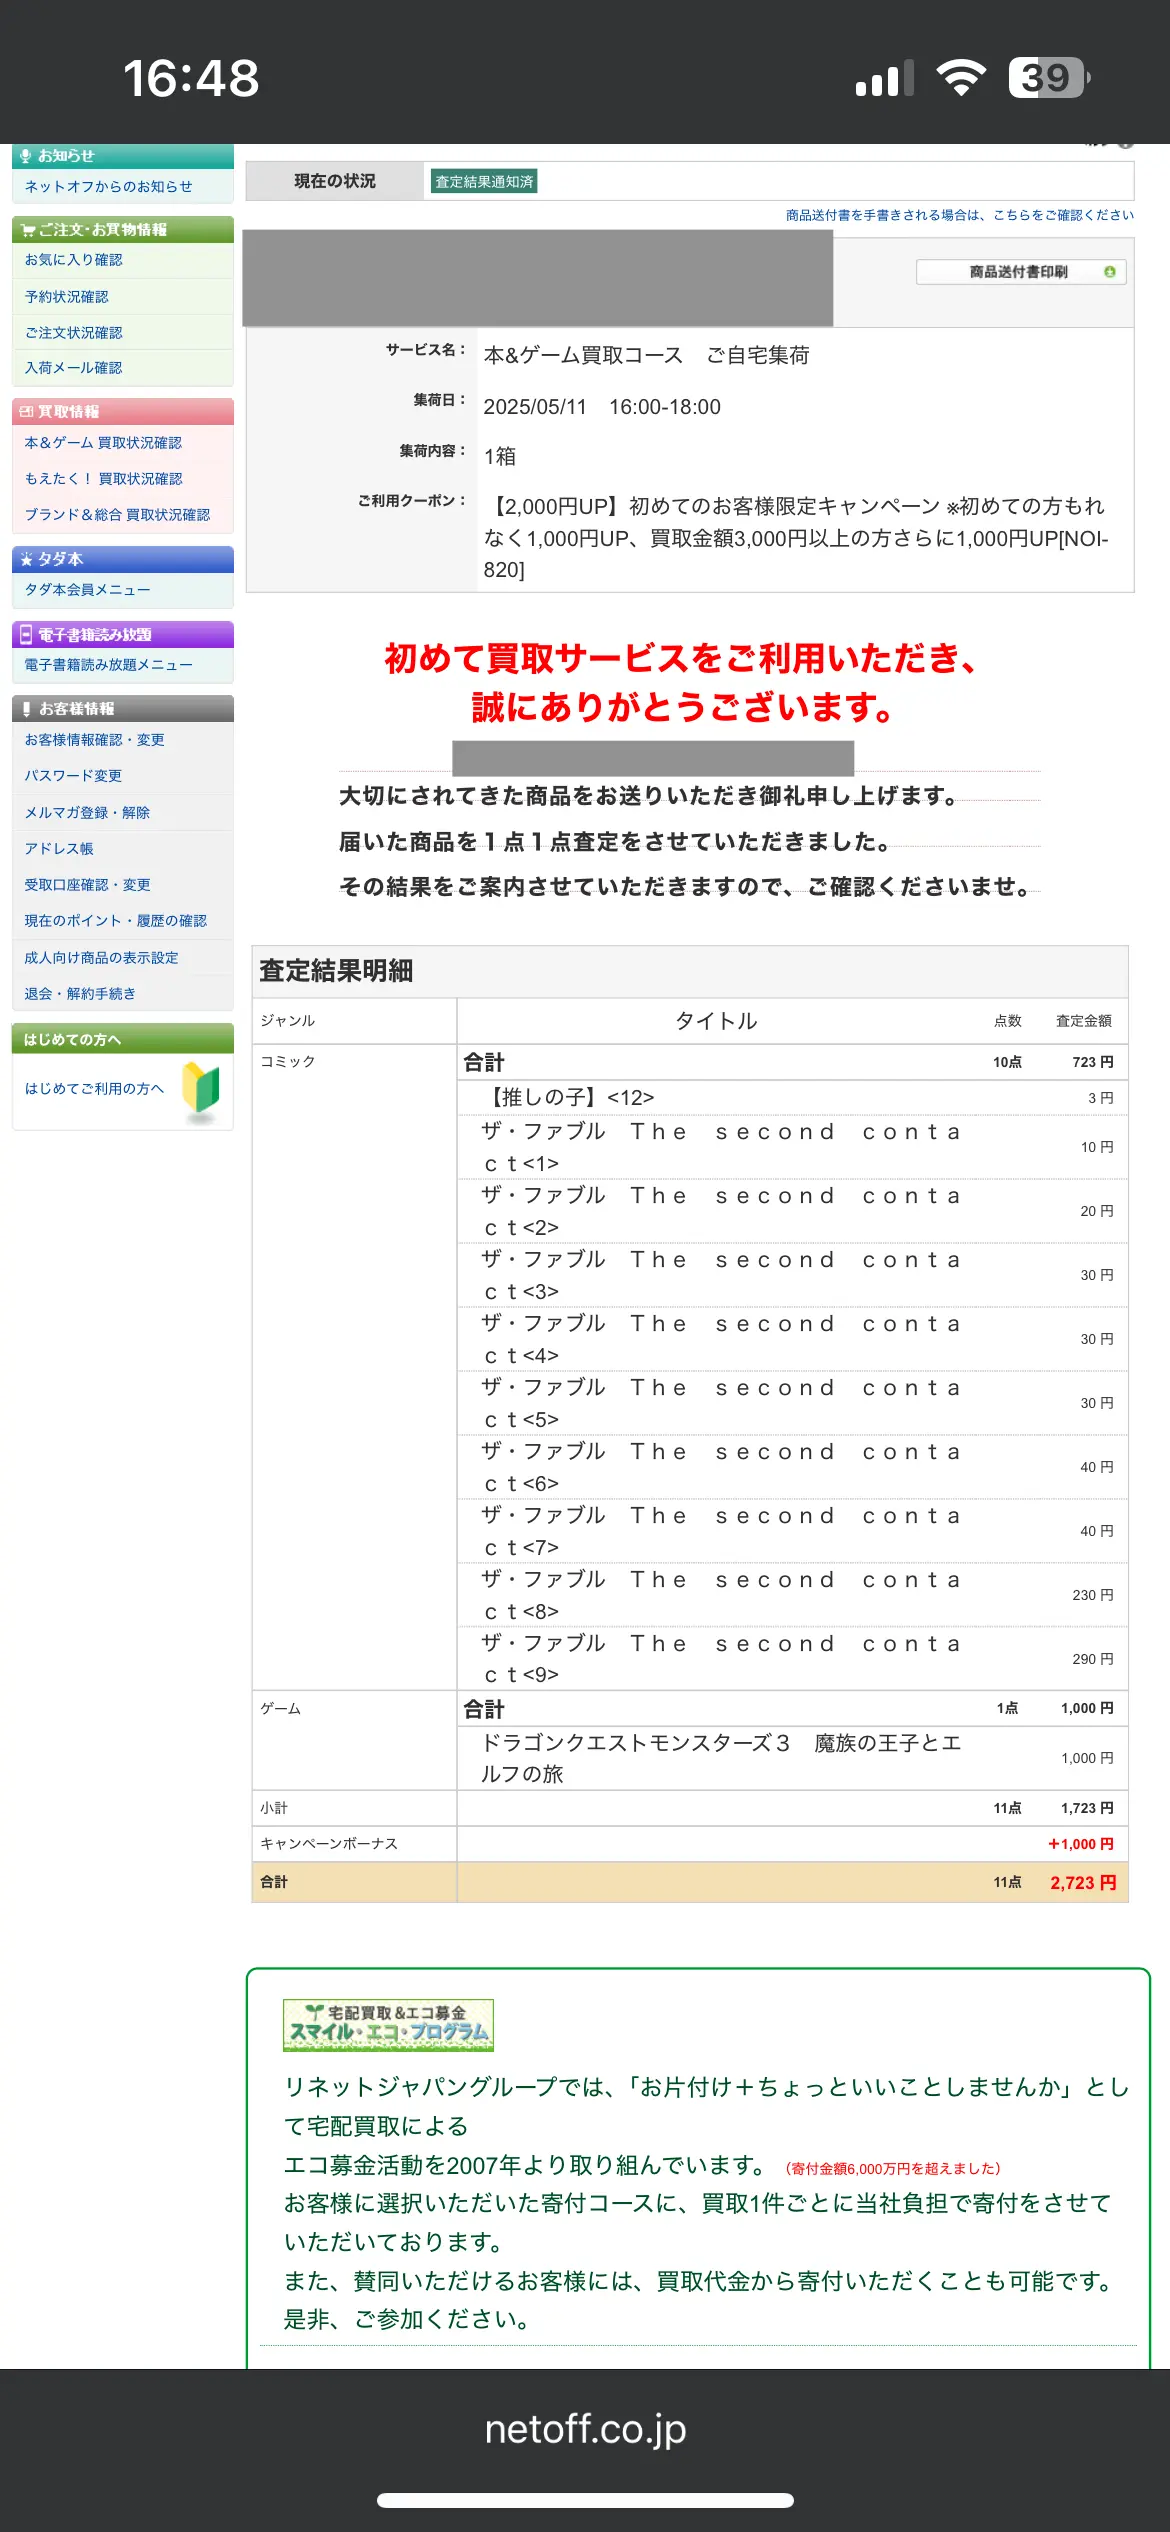Click はじめての方へ sidebar header
The height and width of the screenshot is (2532, 1170).
[x=123, y=1040]
